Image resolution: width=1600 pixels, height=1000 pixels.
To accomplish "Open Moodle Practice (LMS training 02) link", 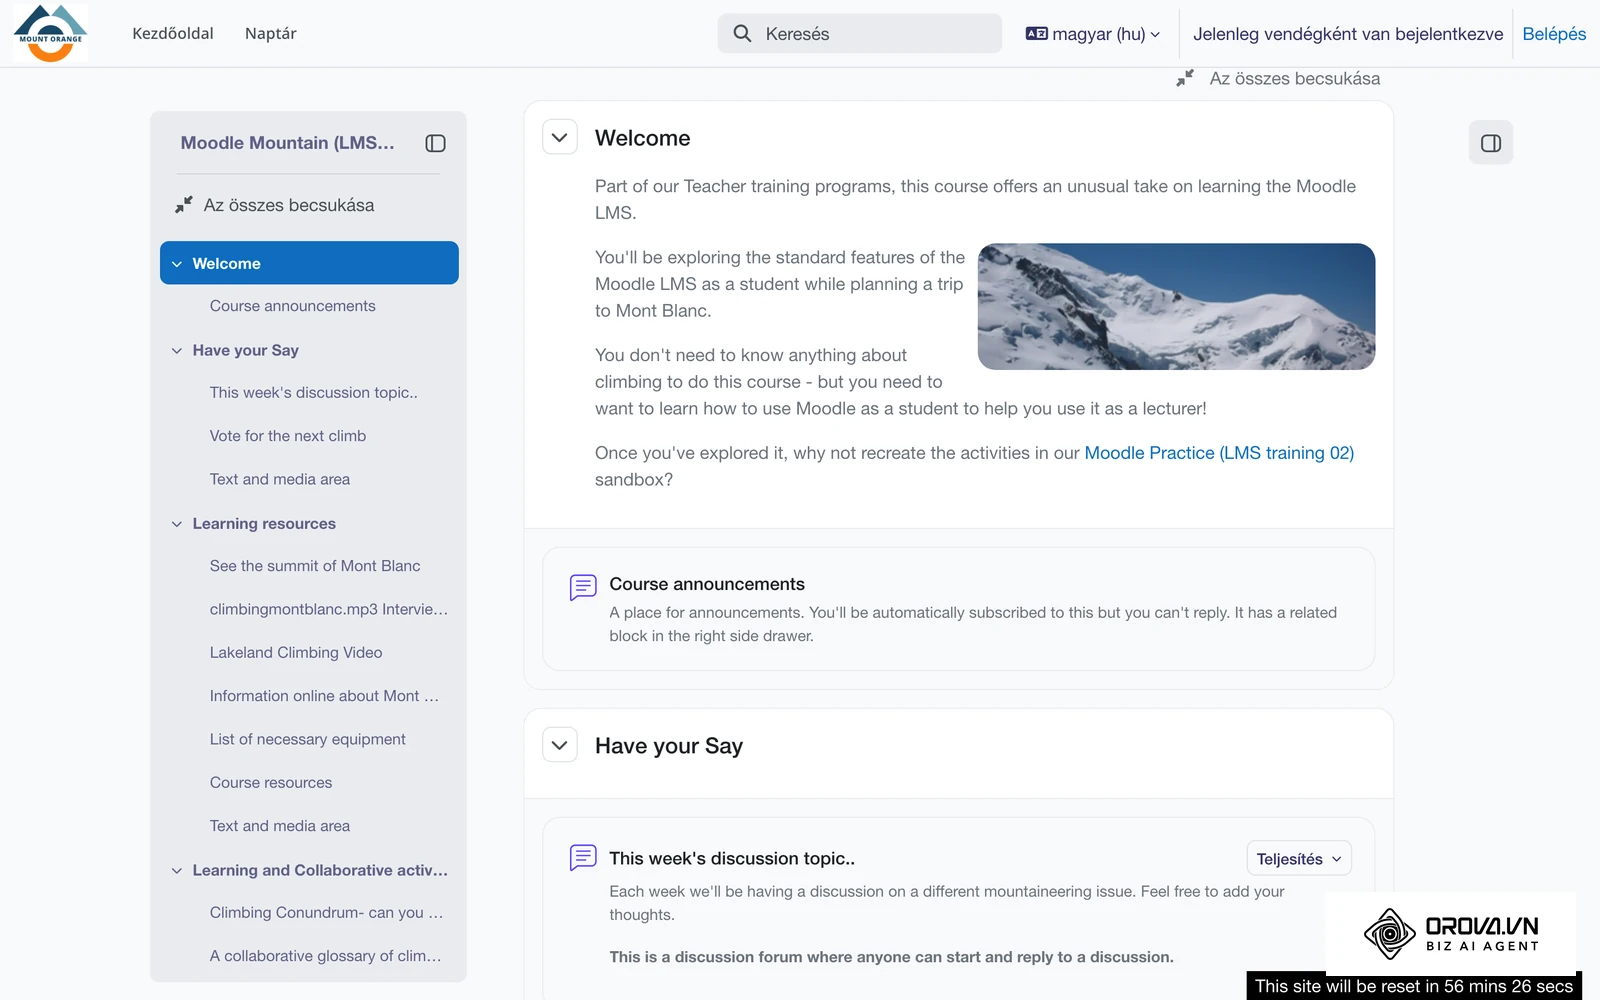I will [1219, 453].
